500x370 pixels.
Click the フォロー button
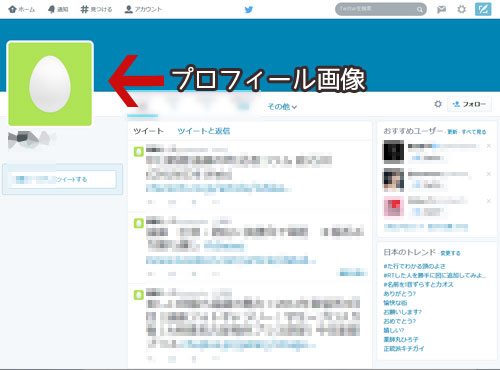click(469, 104)
